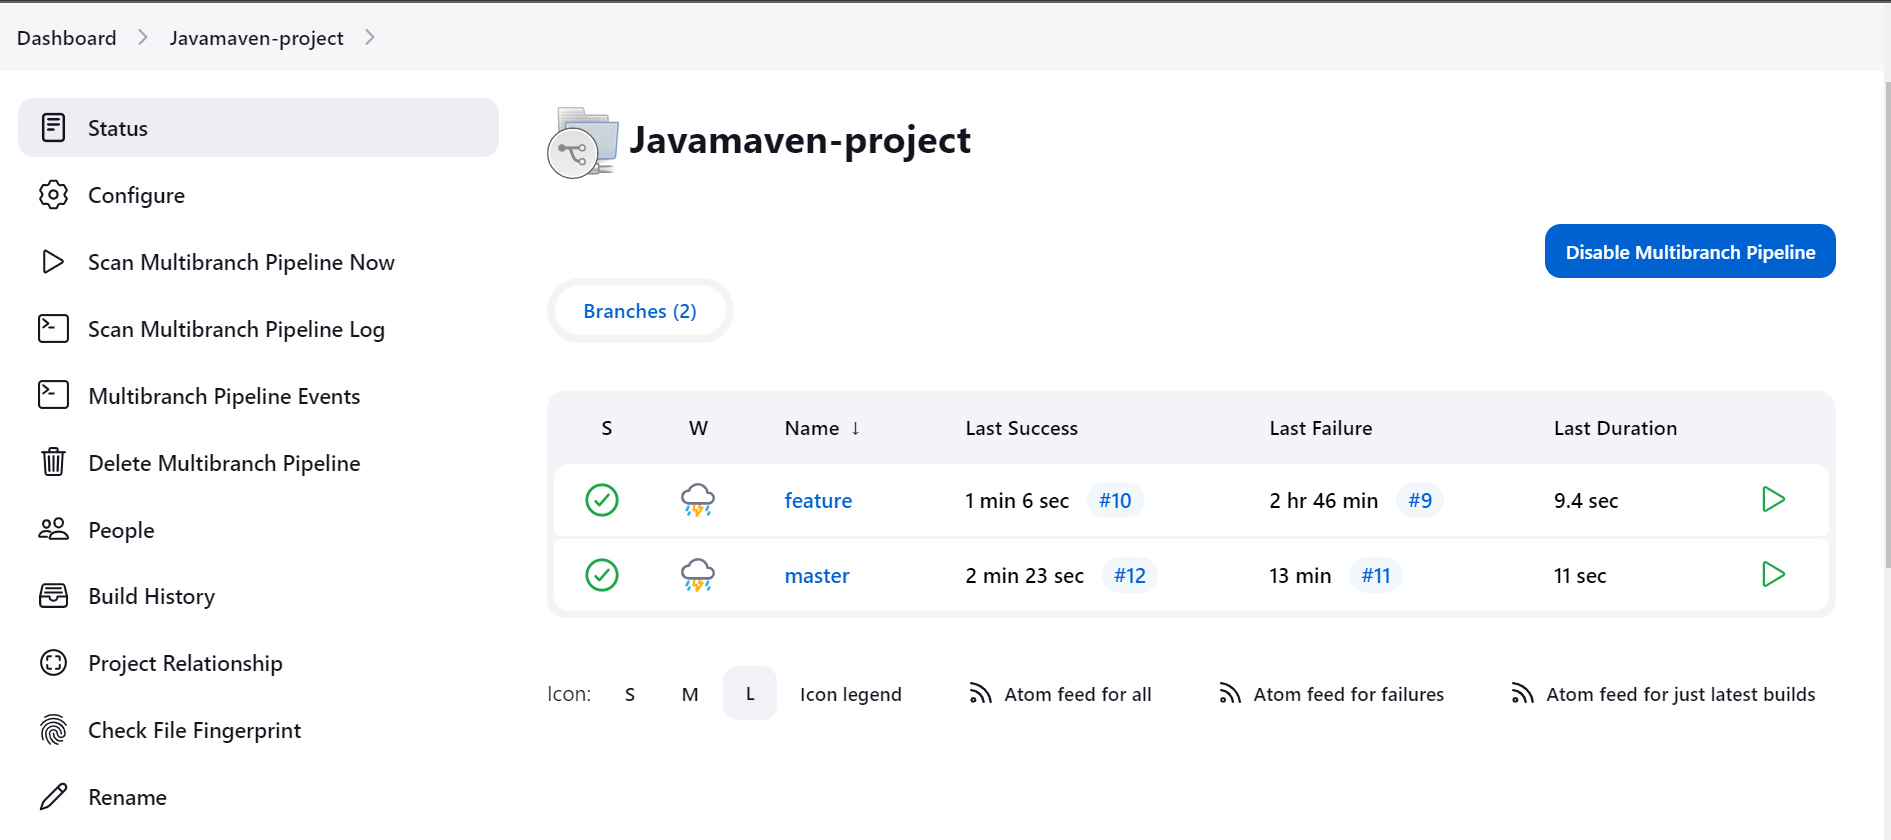The width and height of the screenshot is (1891, 840).
Task: Click the People icon in sidebar
Action: pyautogui.click(x=53, y=529)
